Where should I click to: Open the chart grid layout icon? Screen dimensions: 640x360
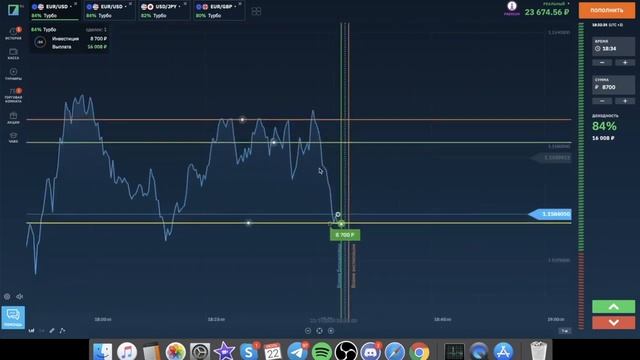(256, 11)
